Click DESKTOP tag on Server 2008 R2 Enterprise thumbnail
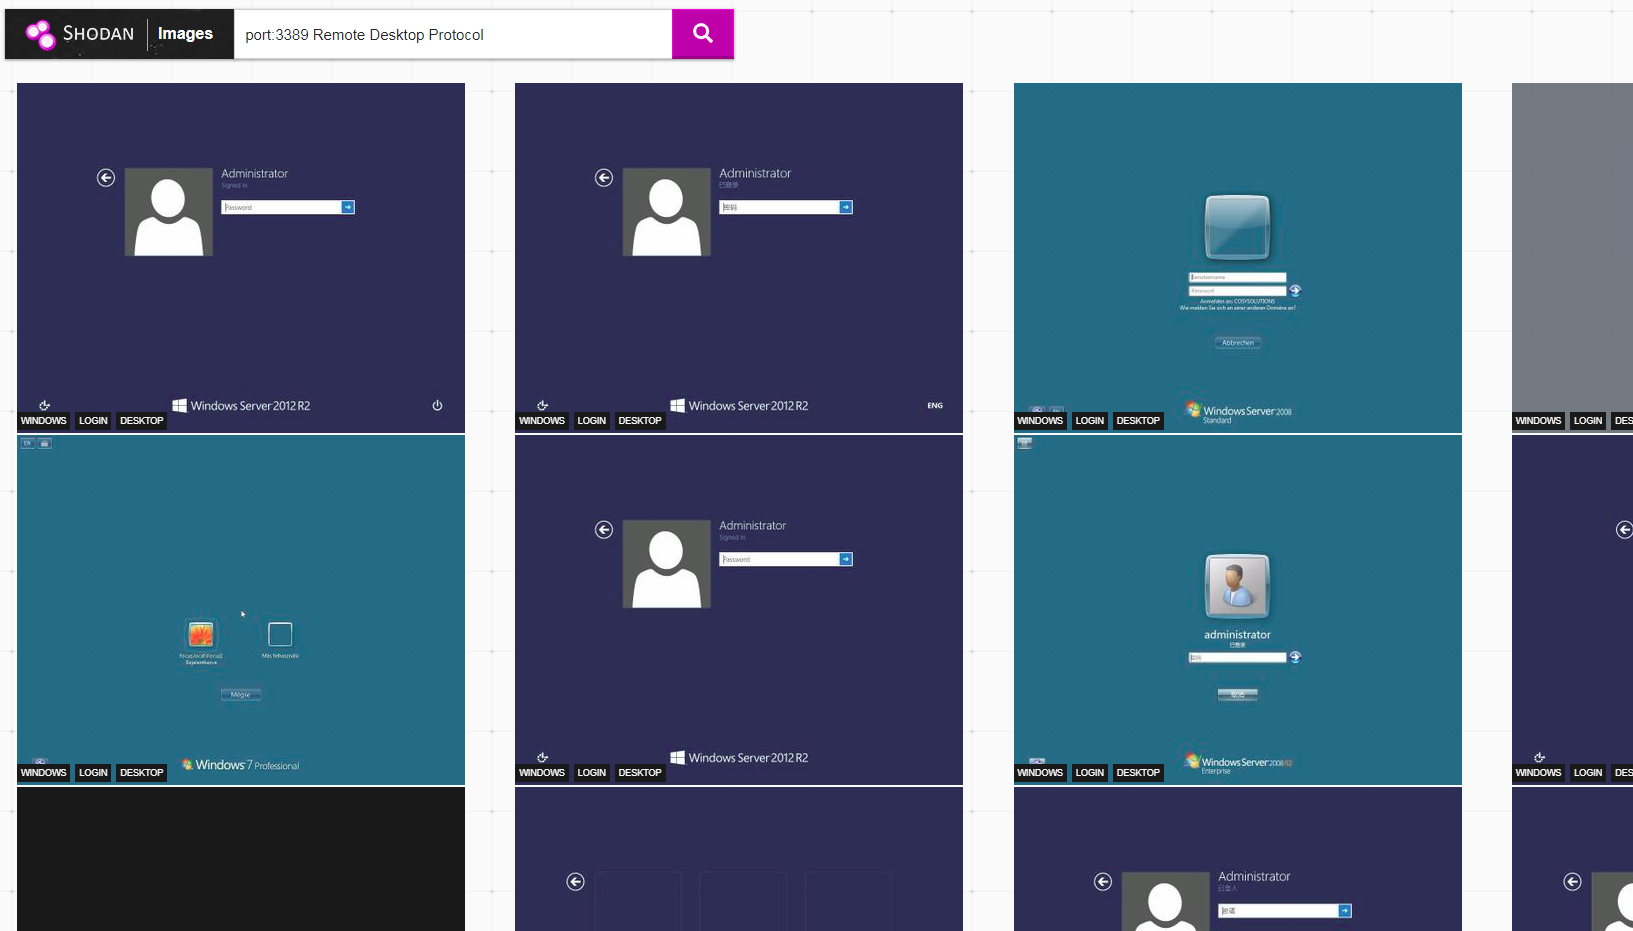Image resolution: width=1633 pixels, height=931 pixels. [x=1138, y=773]
